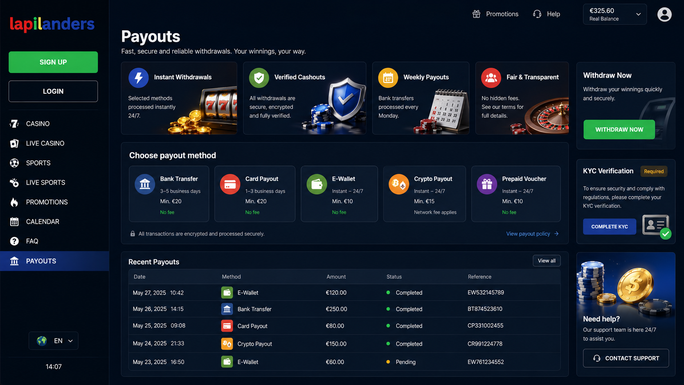Click the Need help? promo image
Image resolution: width=684 pixels, height=385 pixels.
pos(626,283)
